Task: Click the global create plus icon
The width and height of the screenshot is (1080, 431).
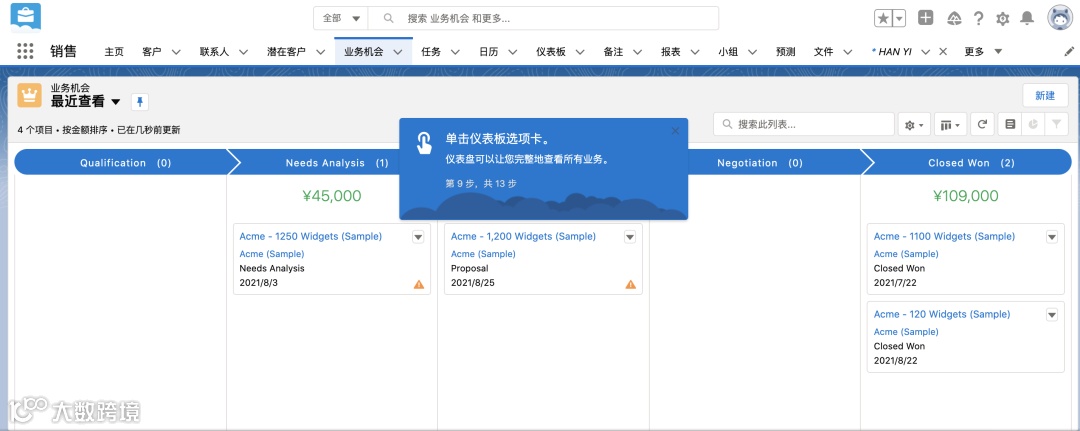Action: click(x=926, y=18)
